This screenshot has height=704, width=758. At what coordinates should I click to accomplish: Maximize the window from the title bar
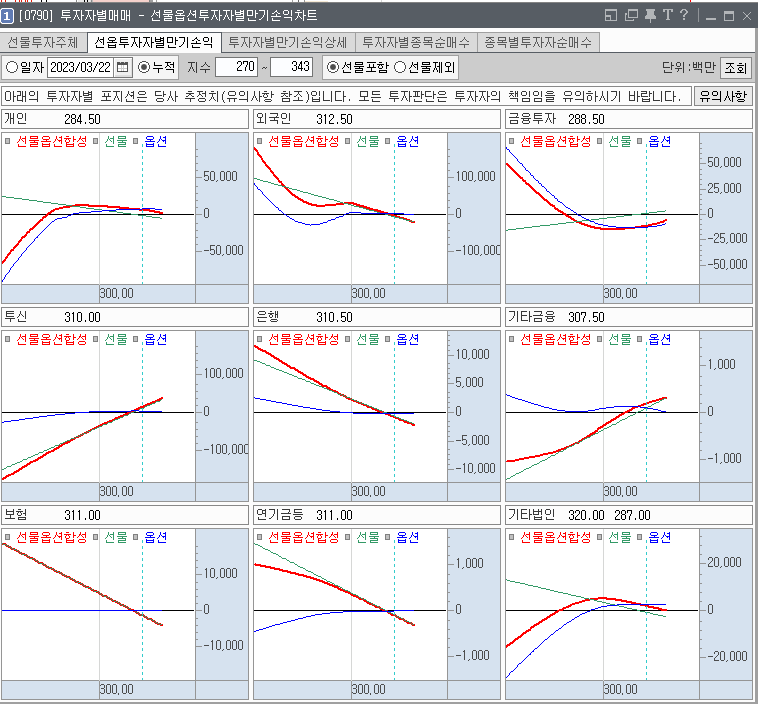tap(728, 16)
